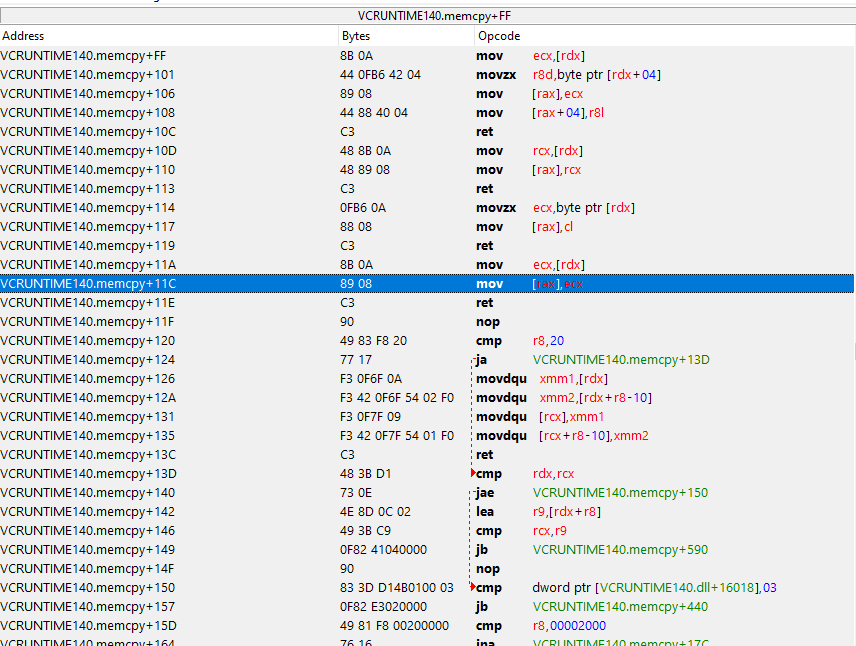Screen dimensions: 856x646
Task: Select the nop instruction at memcpy+11F
Action: pos(488,322)
